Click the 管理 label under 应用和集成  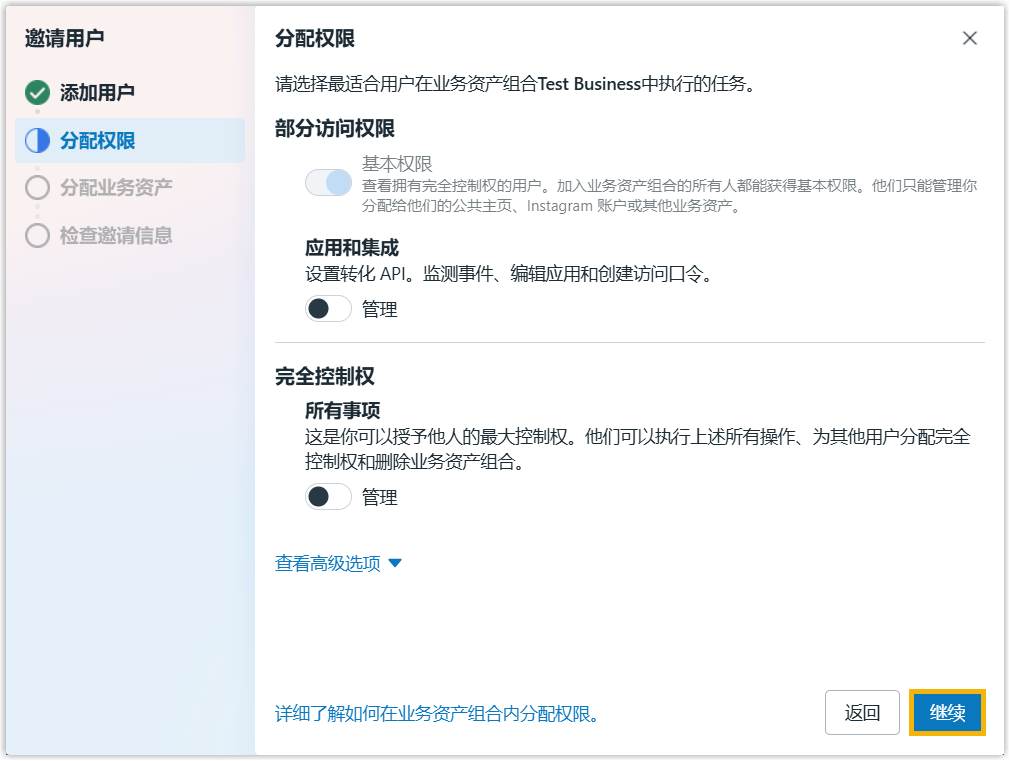pos(380,310)
